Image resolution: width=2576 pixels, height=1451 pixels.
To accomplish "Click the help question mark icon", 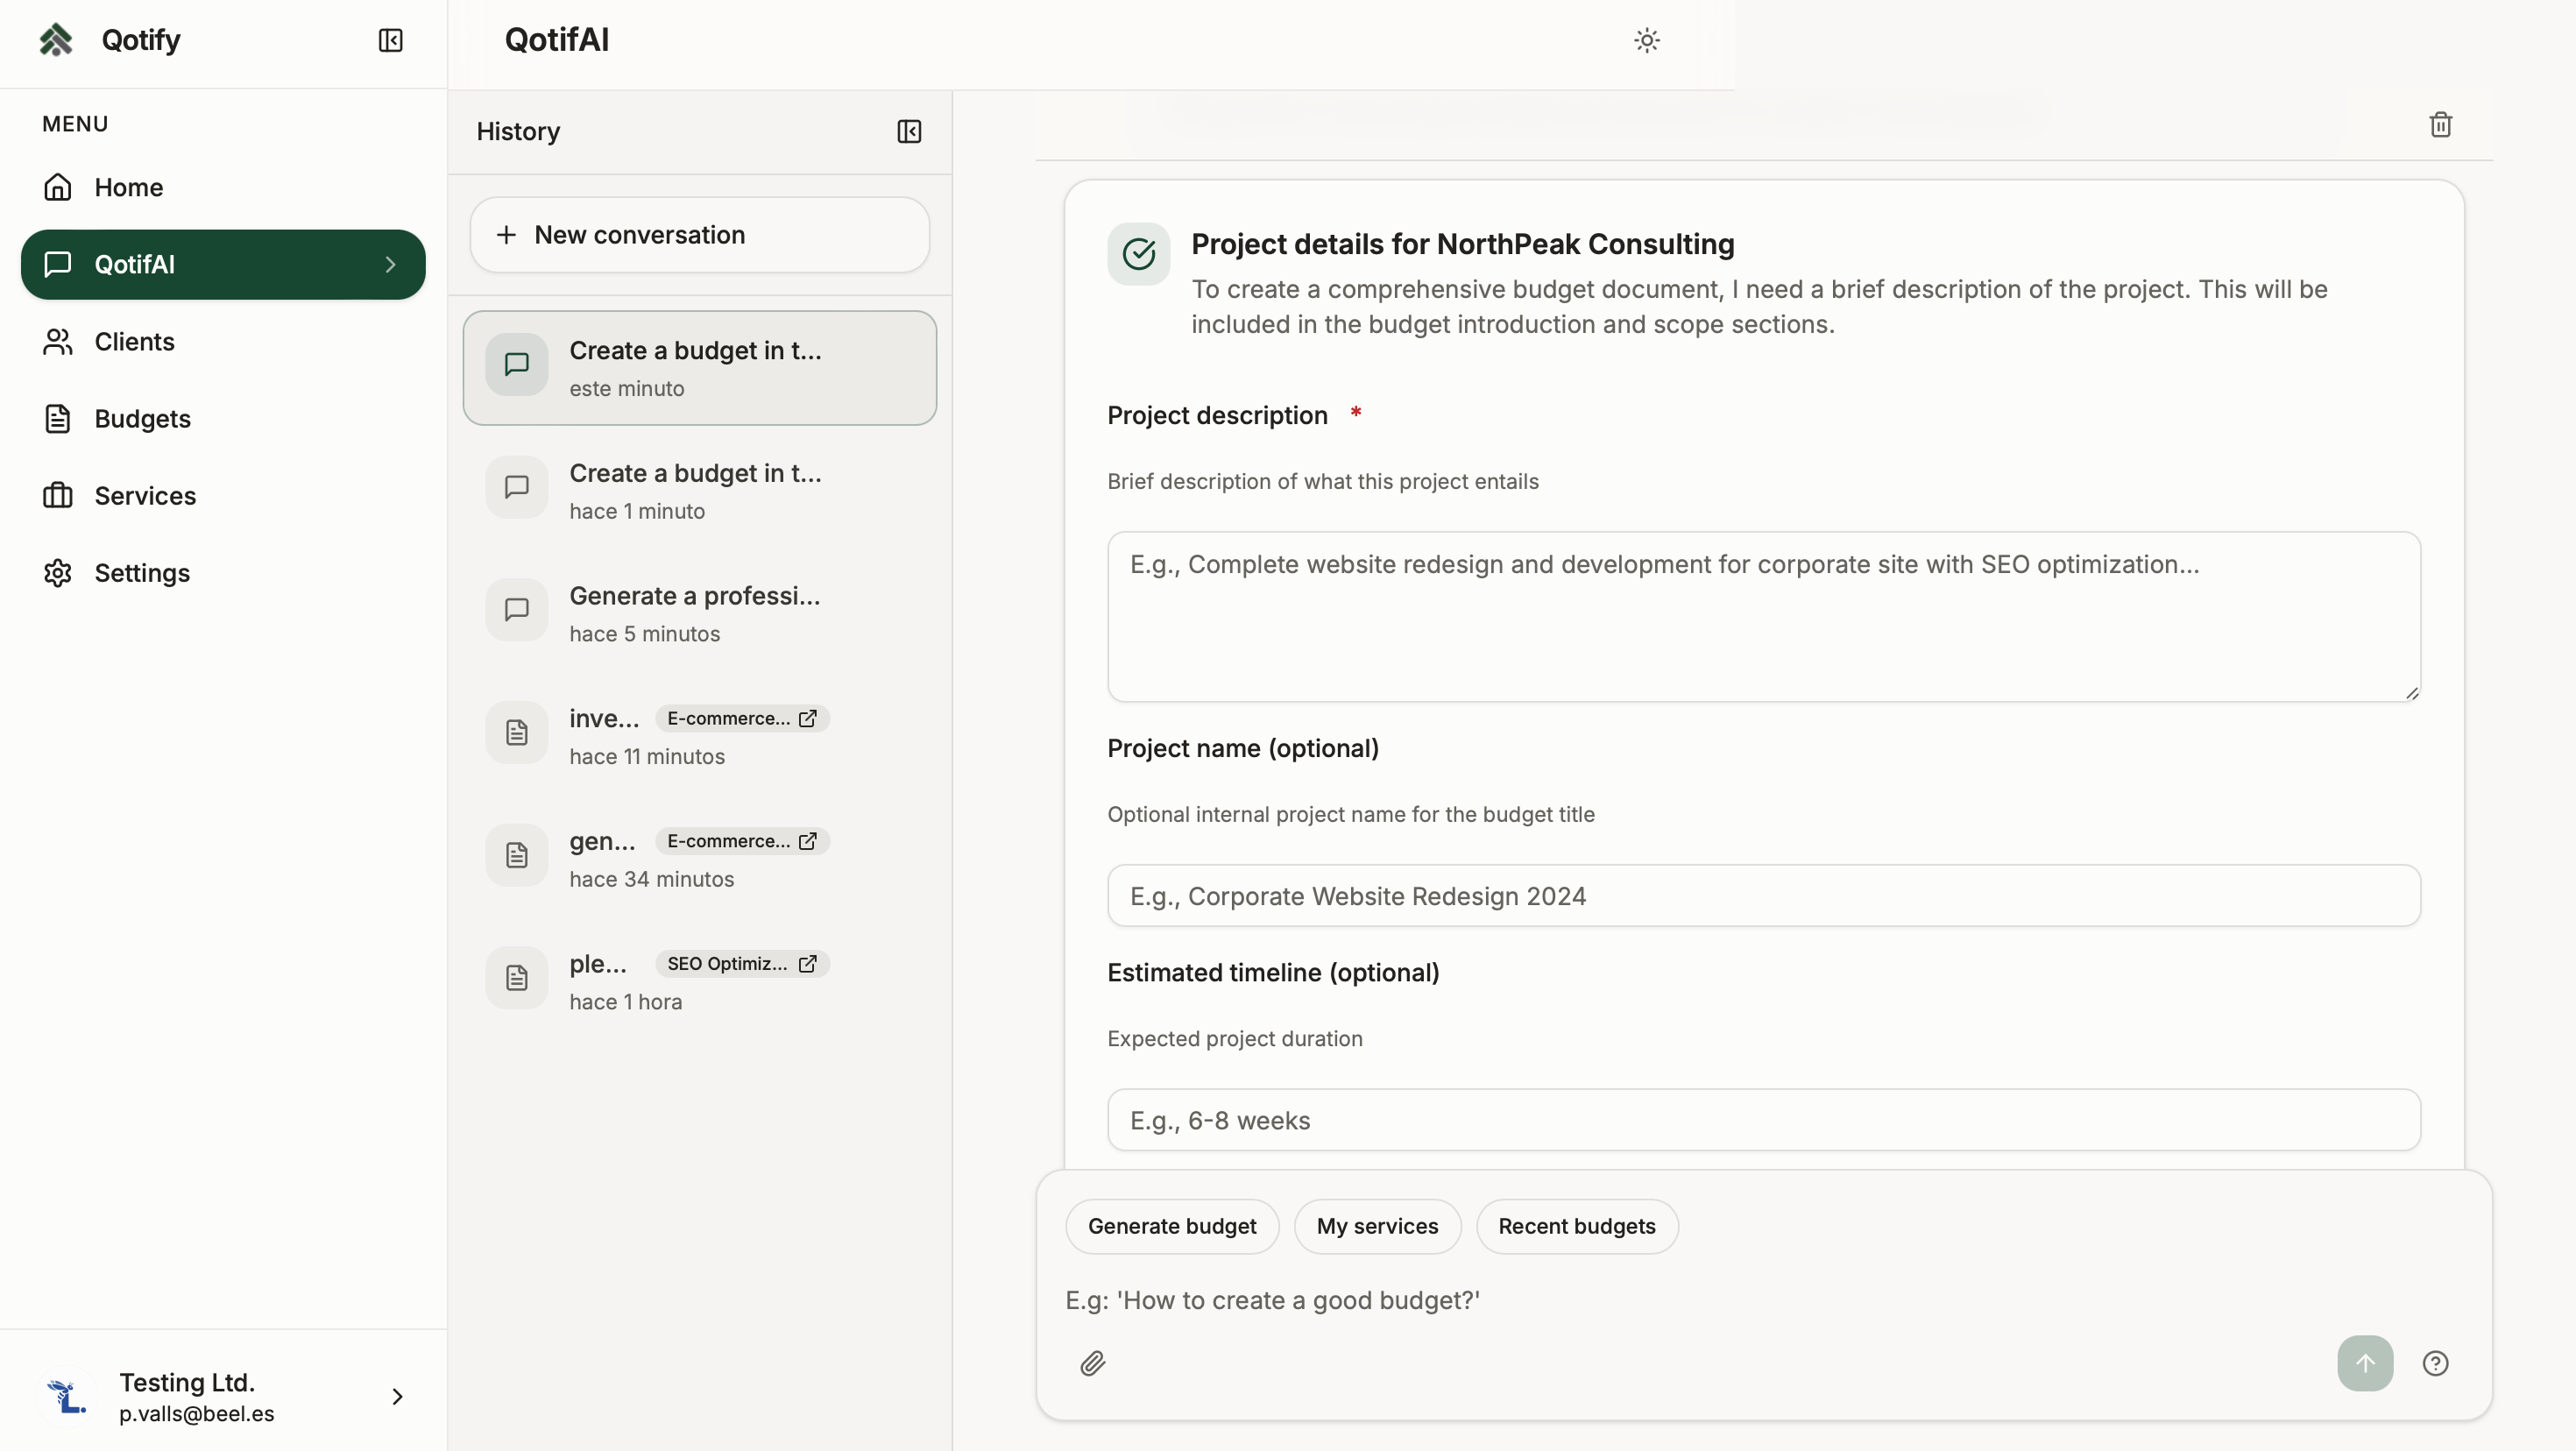I will [x=2435, y=1363].
